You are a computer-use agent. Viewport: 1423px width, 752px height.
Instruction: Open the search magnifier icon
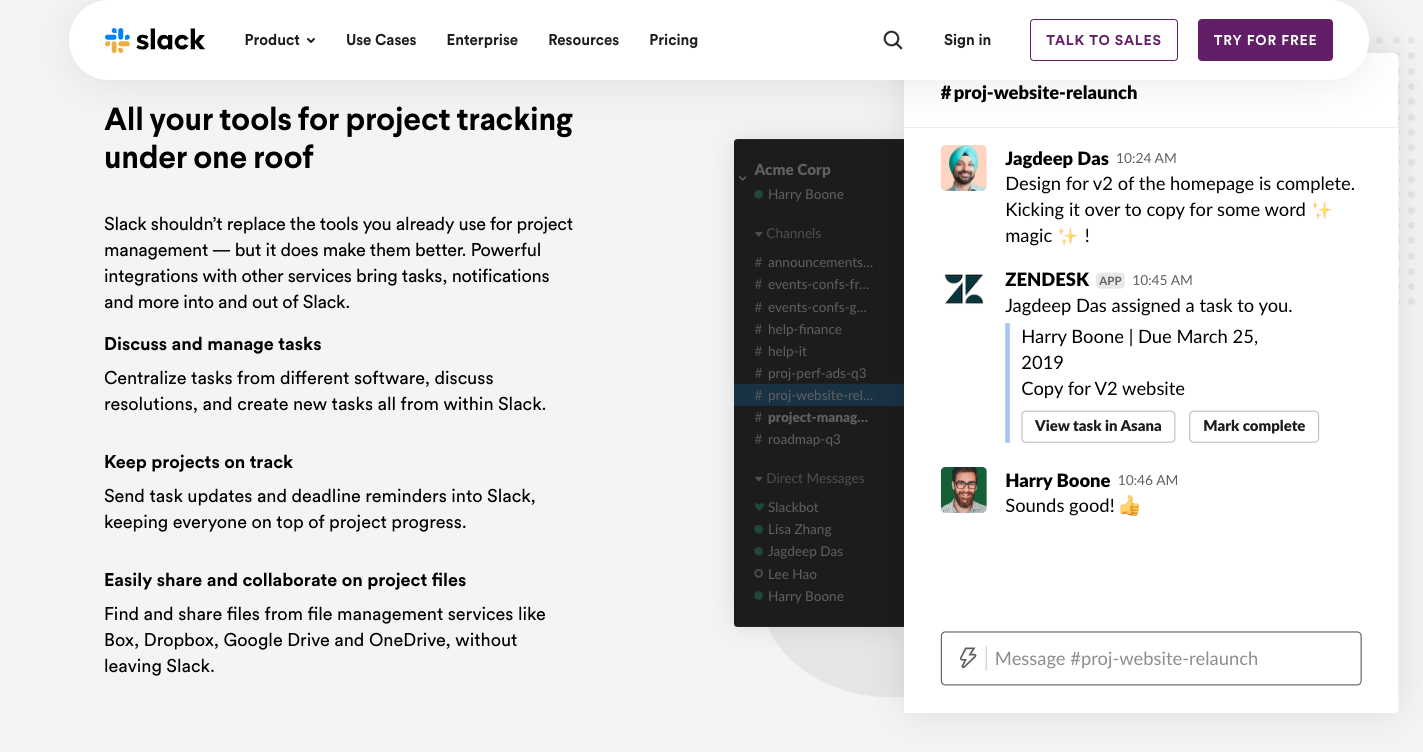click(x=893, y=40)
